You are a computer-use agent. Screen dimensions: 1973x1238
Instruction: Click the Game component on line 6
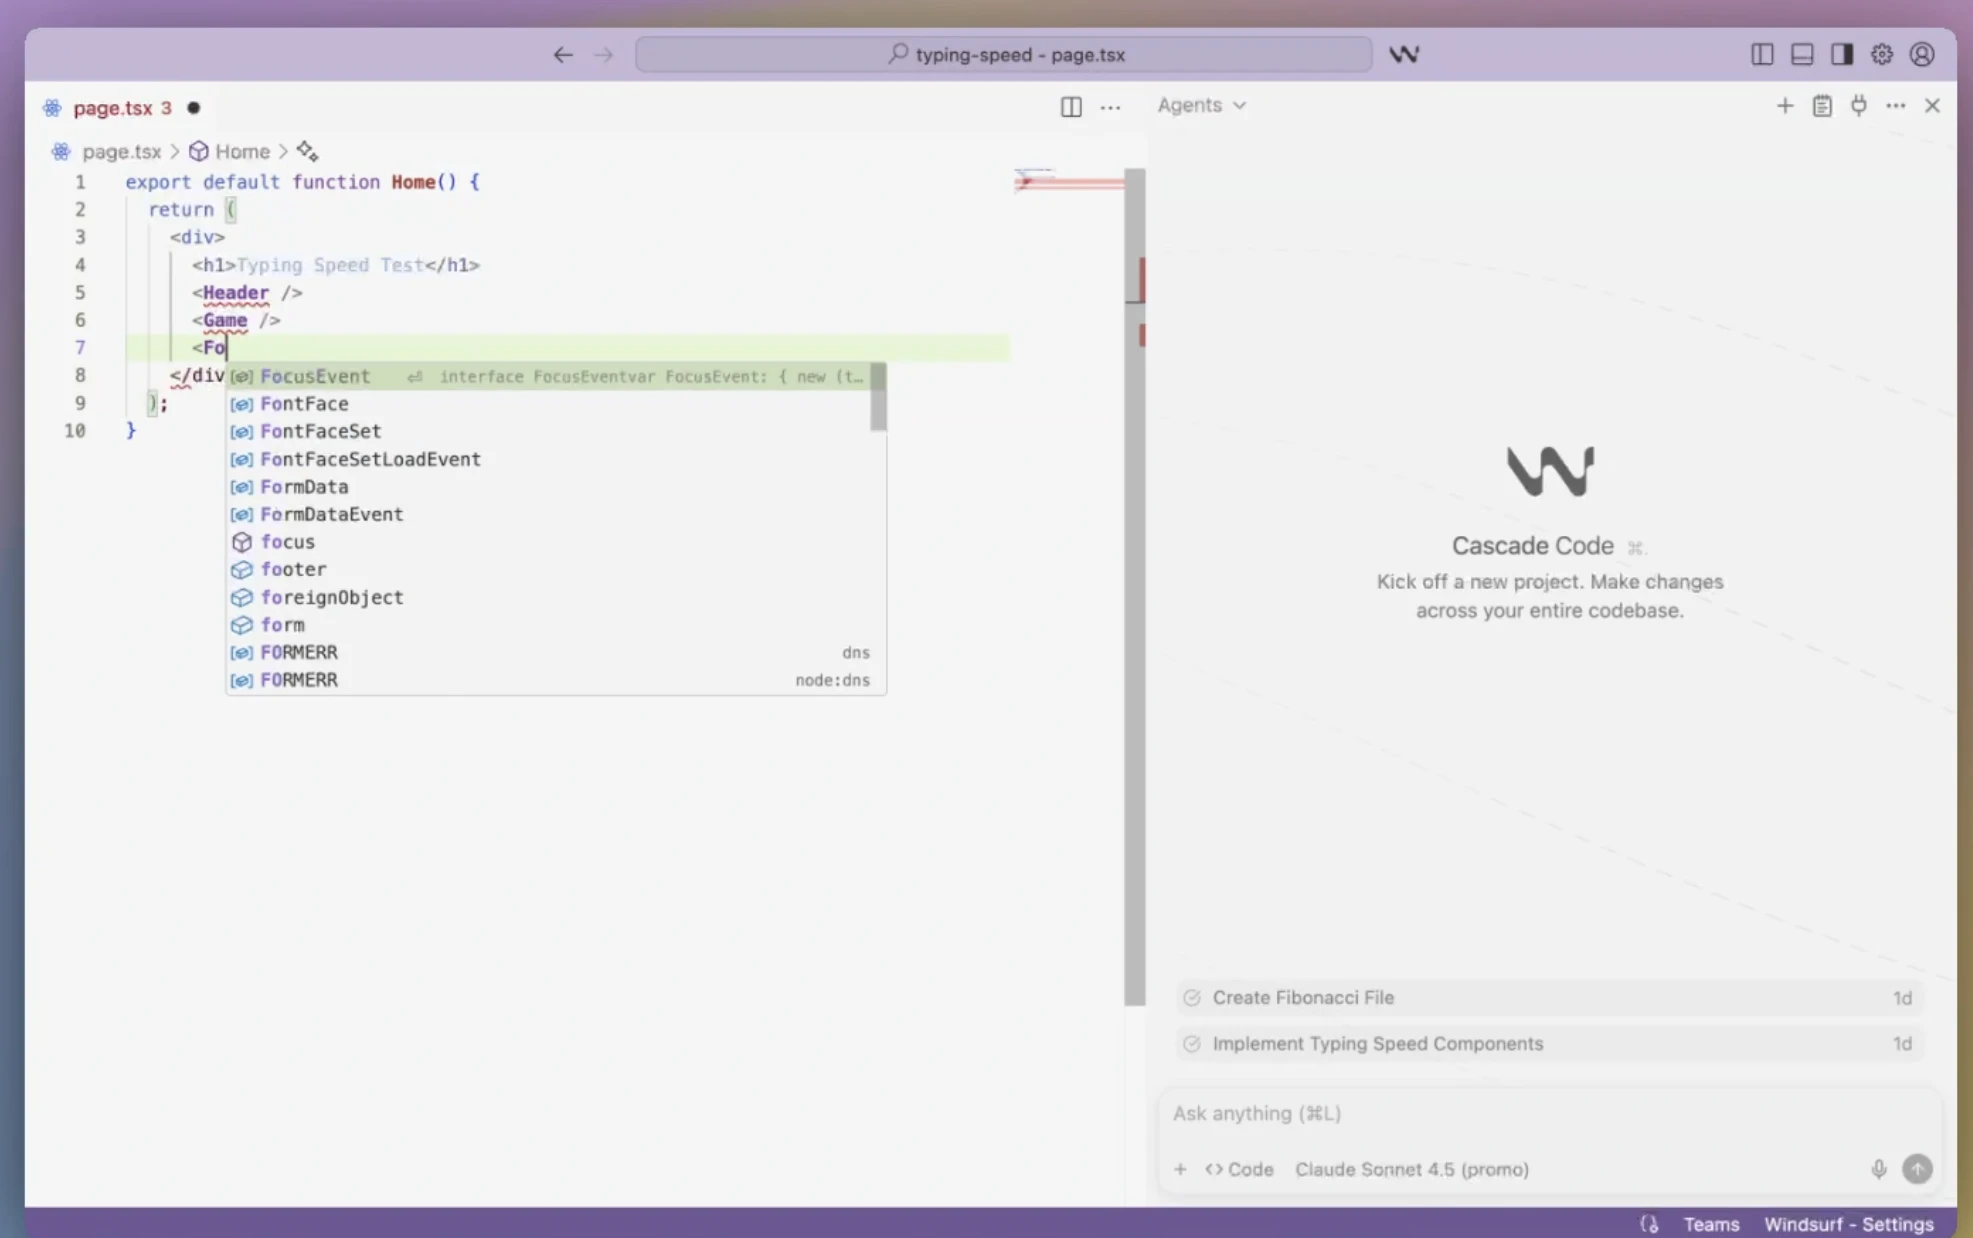[225, 320]
